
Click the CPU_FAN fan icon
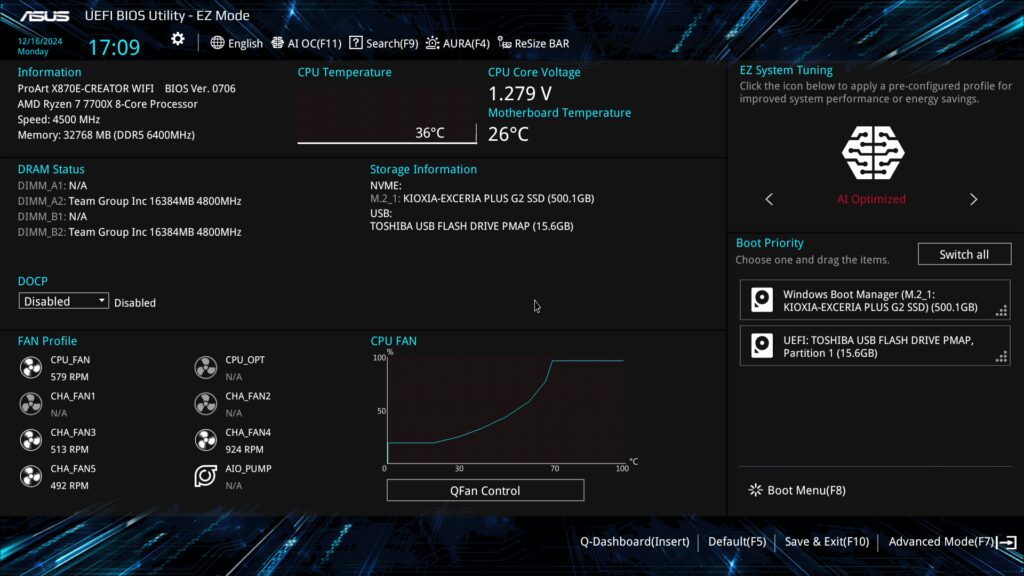pyautogui.click(x=30, y=368)
